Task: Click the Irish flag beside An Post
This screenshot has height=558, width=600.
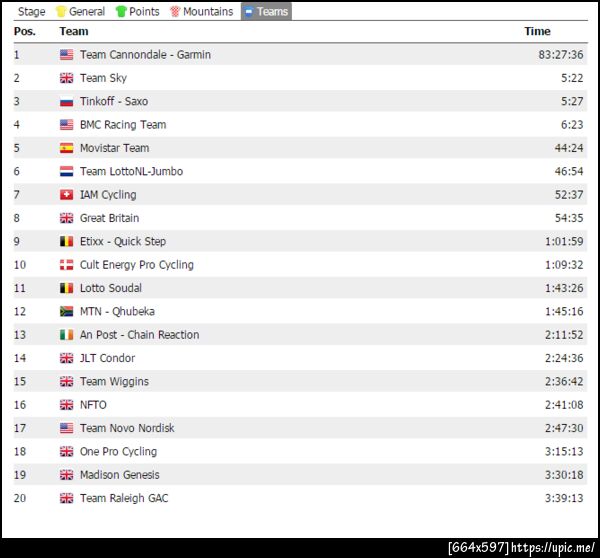Action: 67,335
